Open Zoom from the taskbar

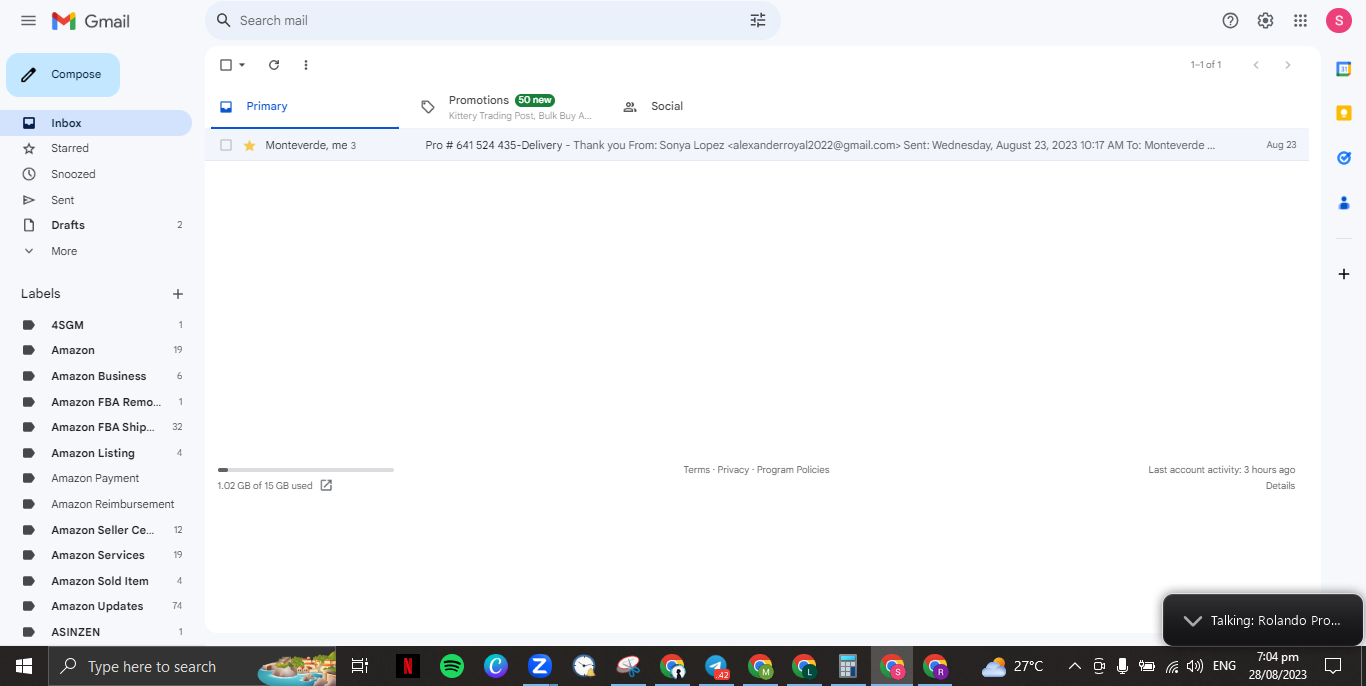pos(540,666)
